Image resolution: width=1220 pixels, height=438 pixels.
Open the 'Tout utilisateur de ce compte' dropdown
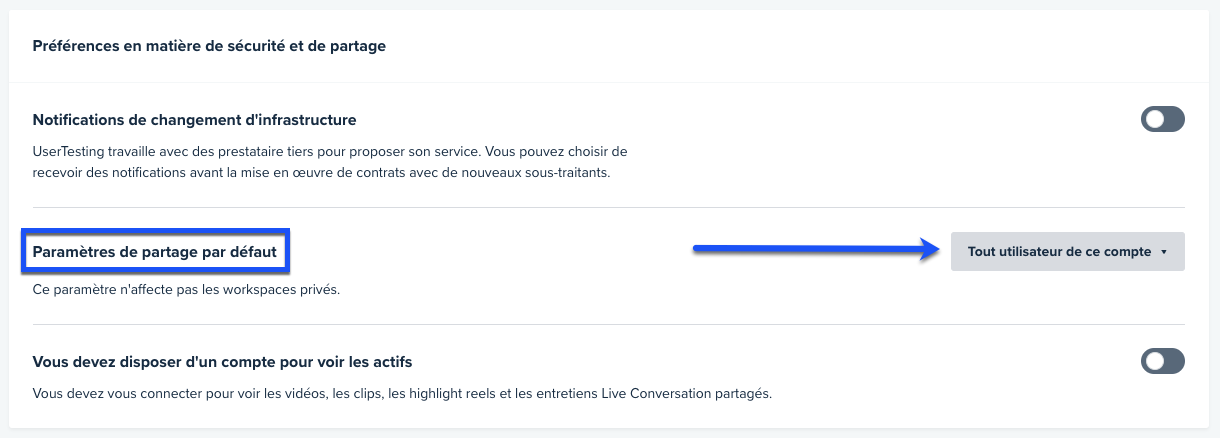click(1066, 252)
